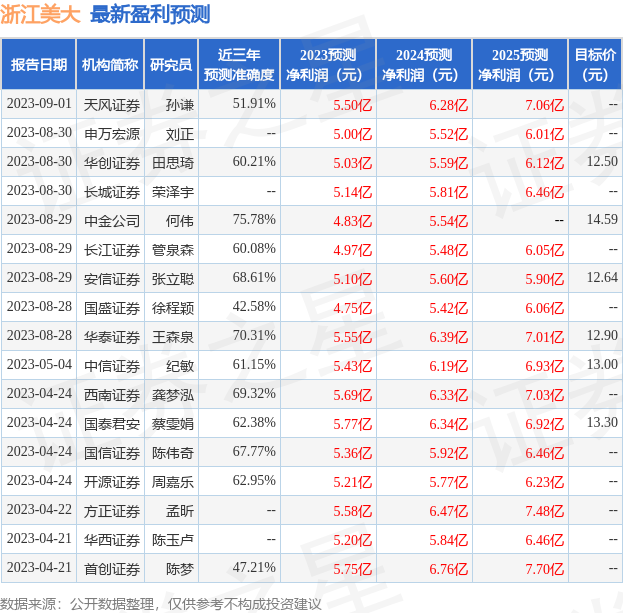Click institution name 国盛证券
623x613 pixels.
click(112, 308)
